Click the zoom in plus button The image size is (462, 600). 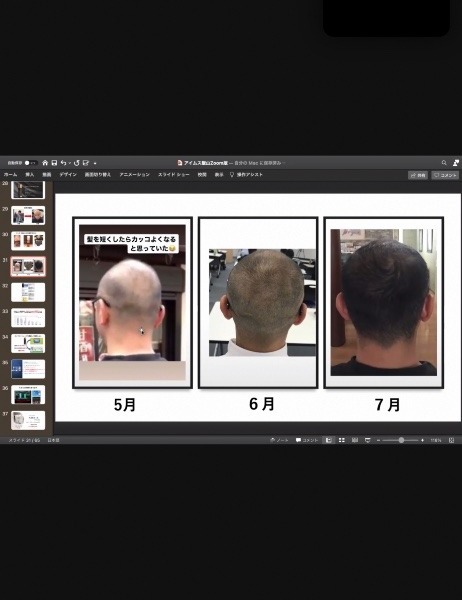point(423,440)
